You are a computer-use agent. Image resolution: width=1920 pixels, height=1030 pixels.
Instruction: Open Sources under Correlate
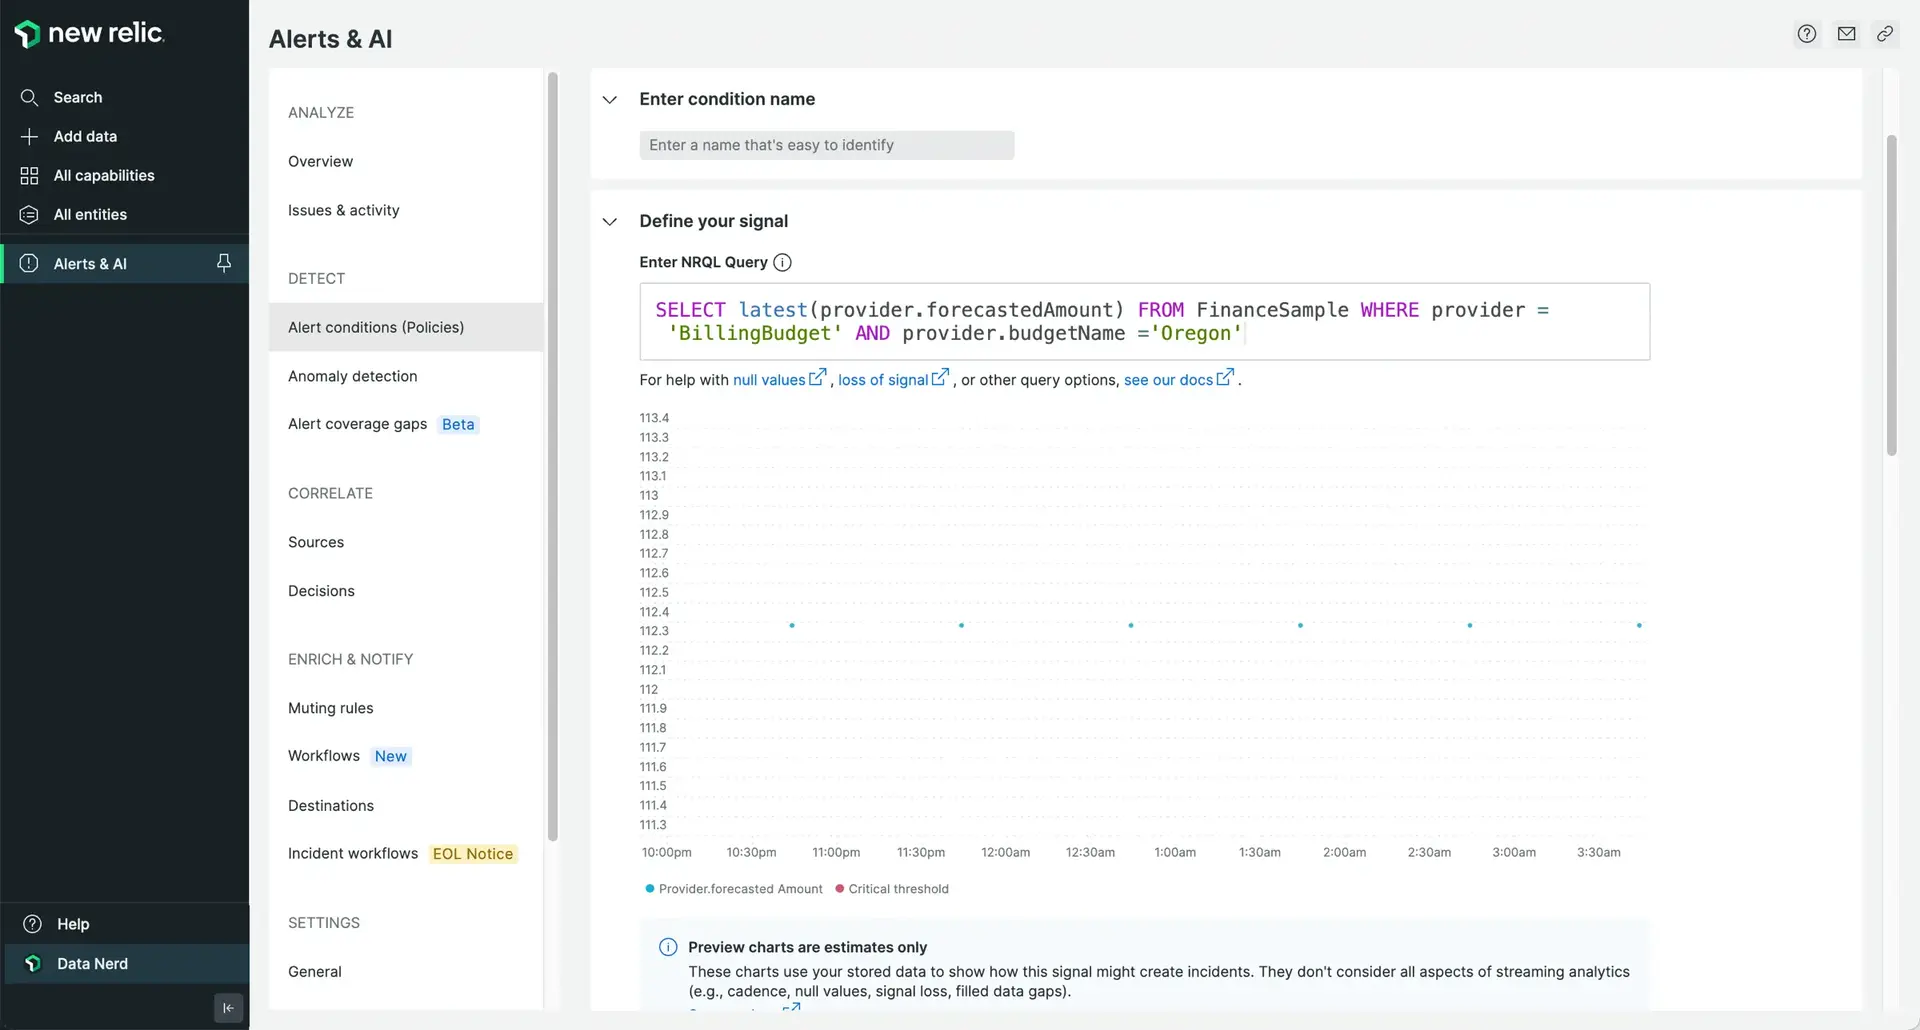pyautogui.click(x=316, y=542)
